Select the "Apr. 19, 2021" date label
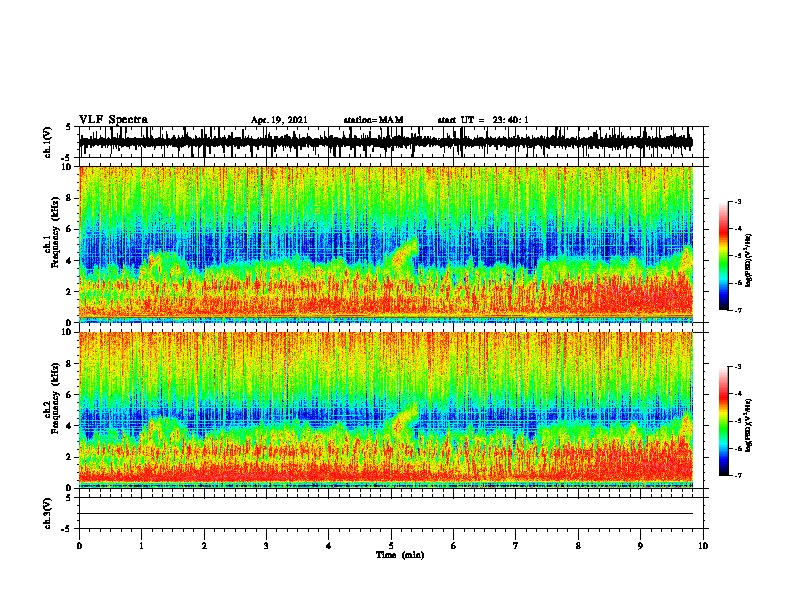The image size is (792, 612). tap(279, 120)
